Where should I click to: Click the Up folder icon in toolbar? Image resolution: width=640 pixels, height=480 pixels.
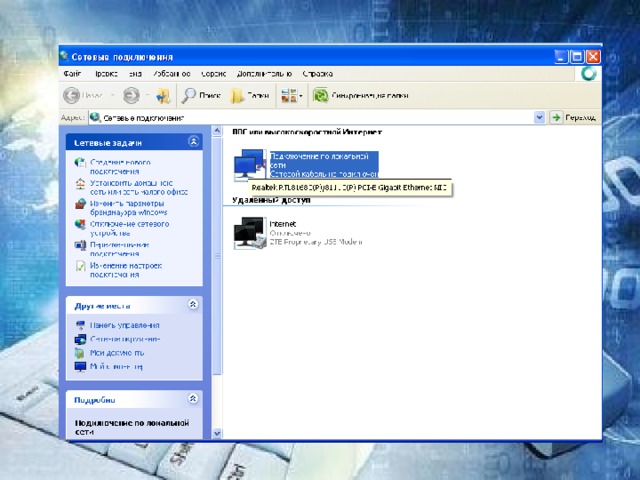click(x=163, y=95)
